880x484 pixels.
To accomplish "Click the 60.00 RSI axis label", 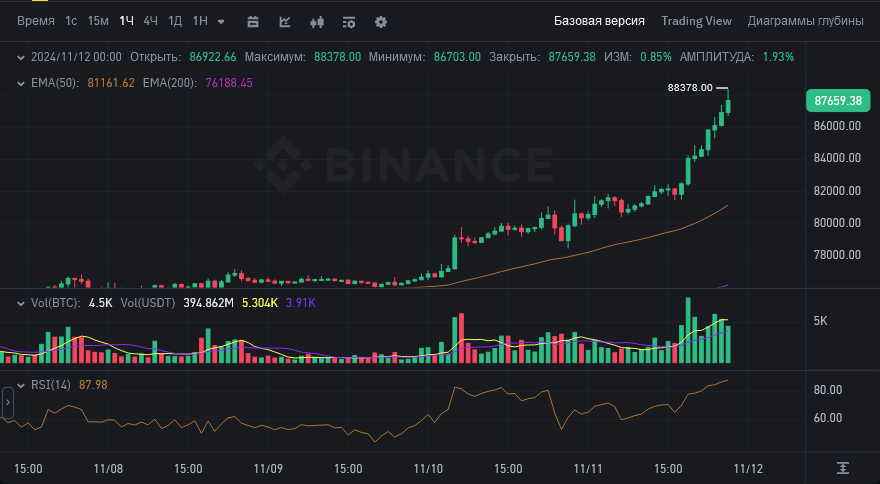I will [x=828, y=418].
